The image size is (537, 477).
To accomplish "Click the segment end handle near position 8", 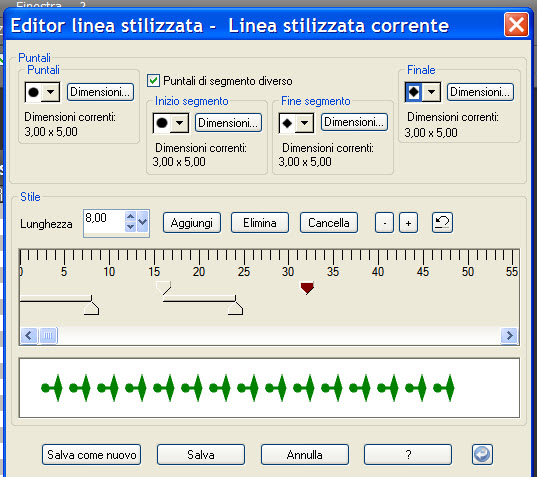I will coord(91,308).
